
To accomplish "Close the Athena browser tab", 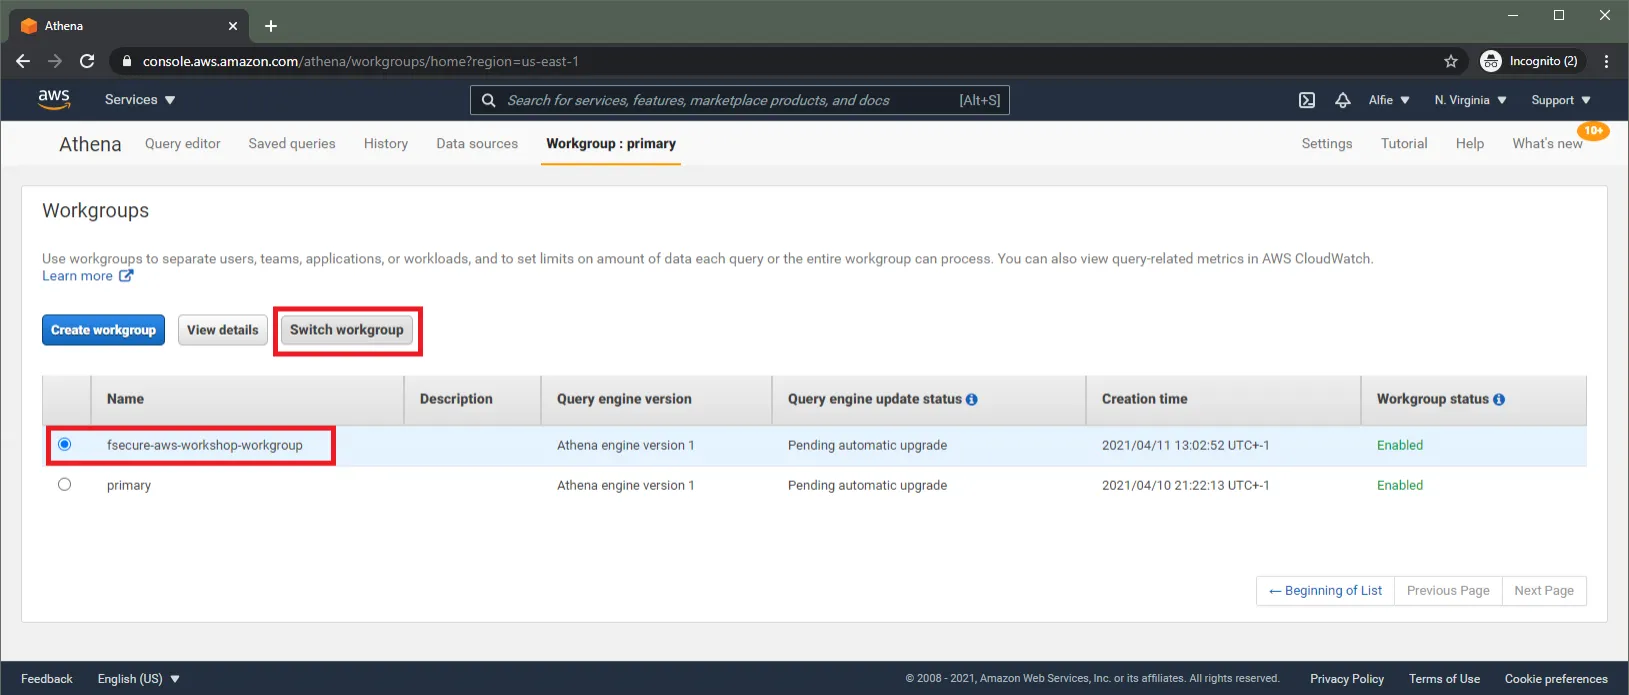I will click(233, 26).
